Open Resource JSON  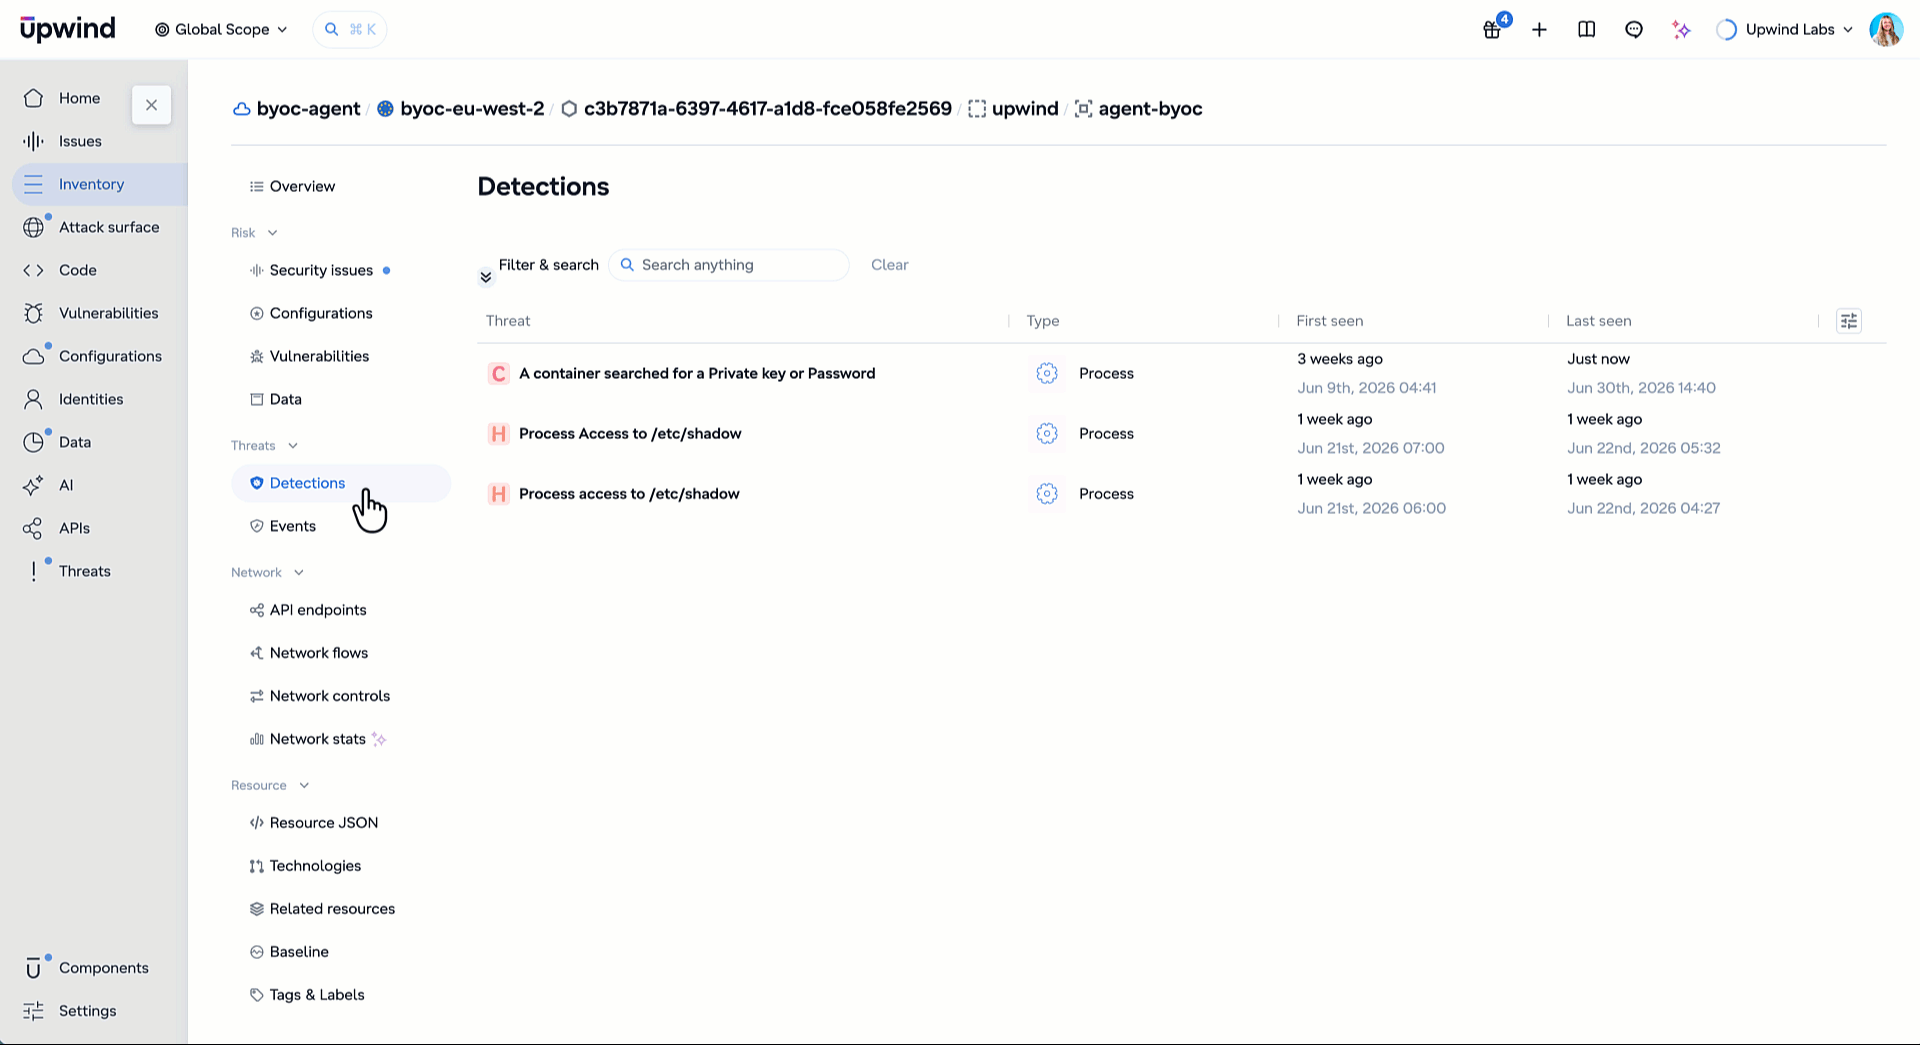(323, 823)
